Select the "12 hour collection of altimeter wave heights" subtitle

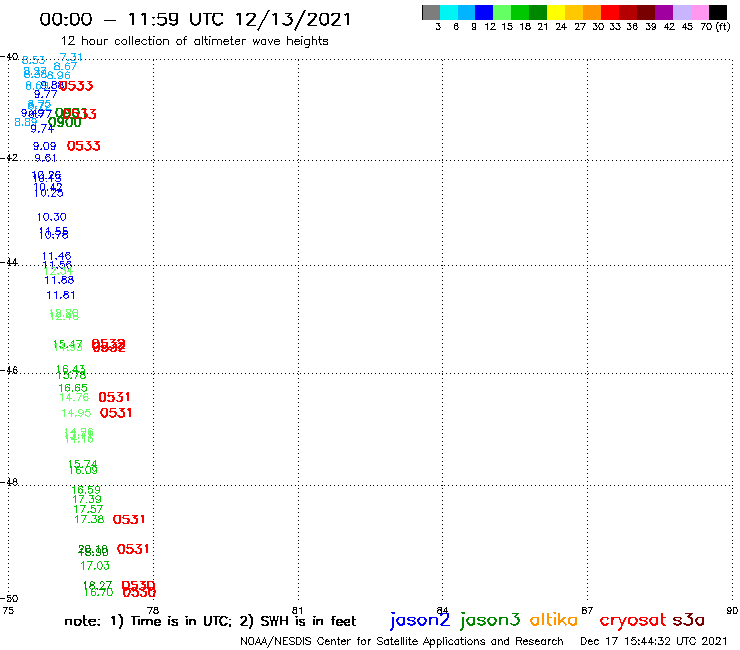(x=194, y=41)
